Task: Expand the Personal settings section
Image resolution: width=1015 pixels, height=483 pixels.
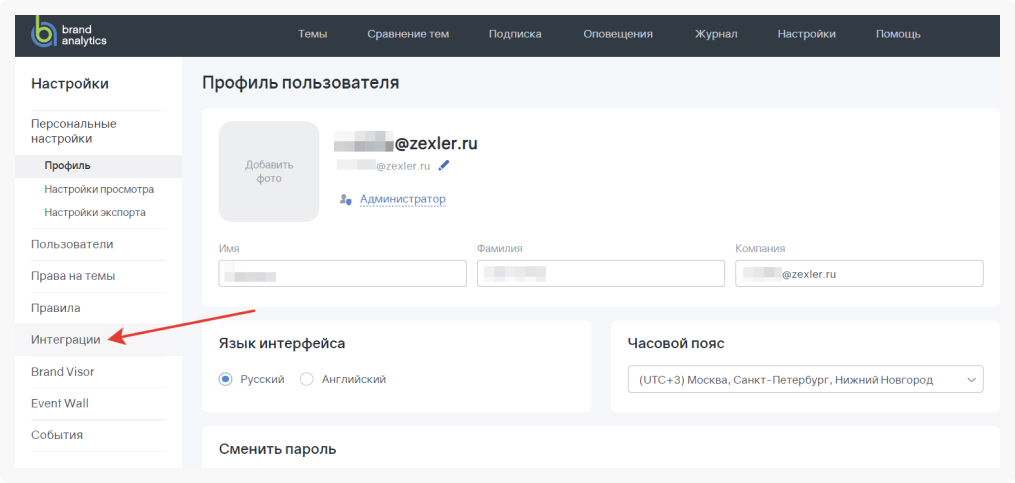Action: 74,131
